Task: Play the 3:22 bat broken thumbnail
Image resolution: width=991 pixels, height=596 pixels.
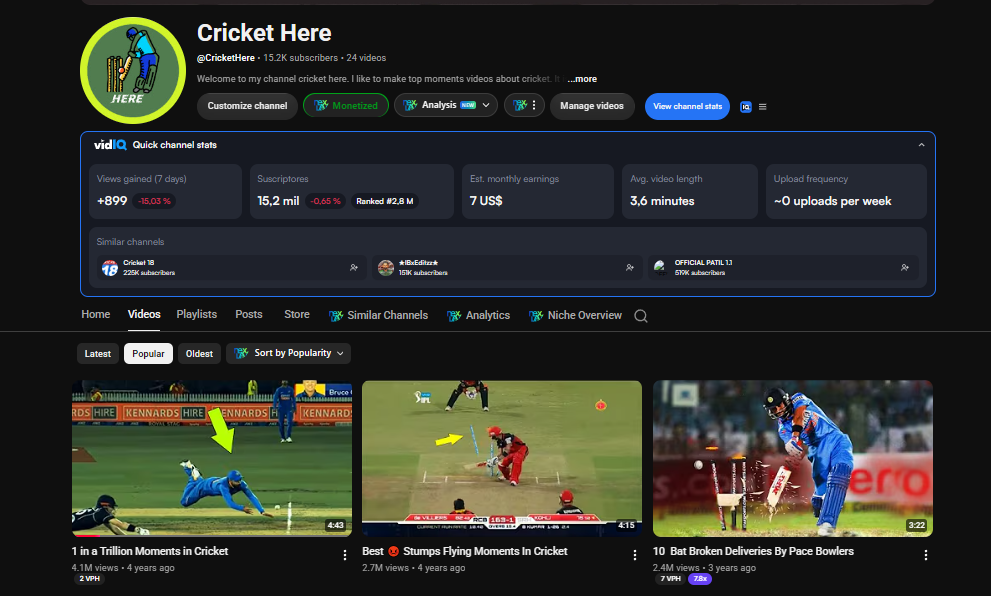Action: point(793,458)
